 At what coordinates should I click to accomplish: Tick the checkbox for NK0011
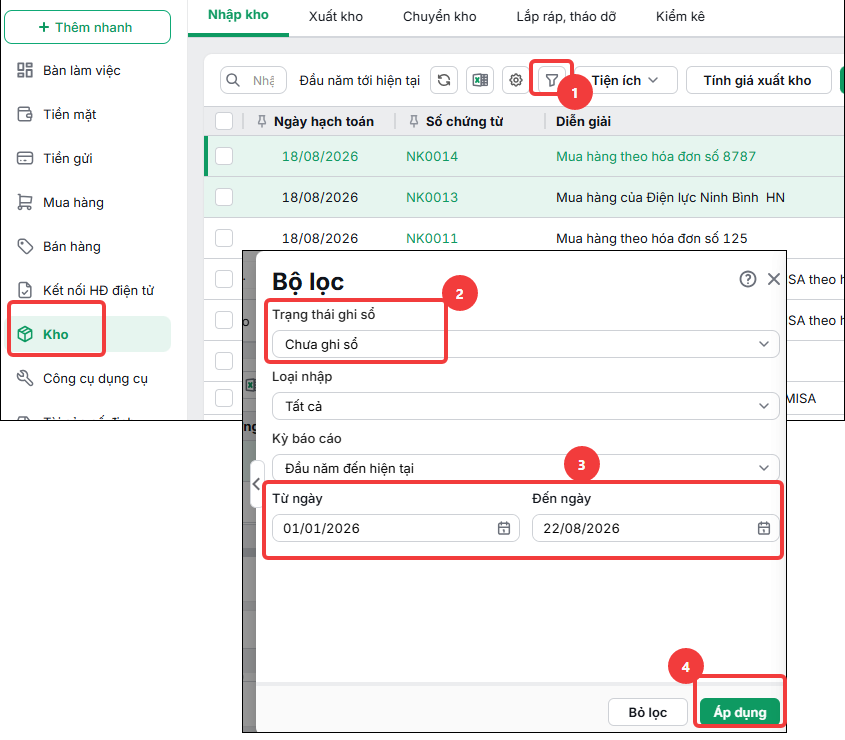(x=224, y=238)
